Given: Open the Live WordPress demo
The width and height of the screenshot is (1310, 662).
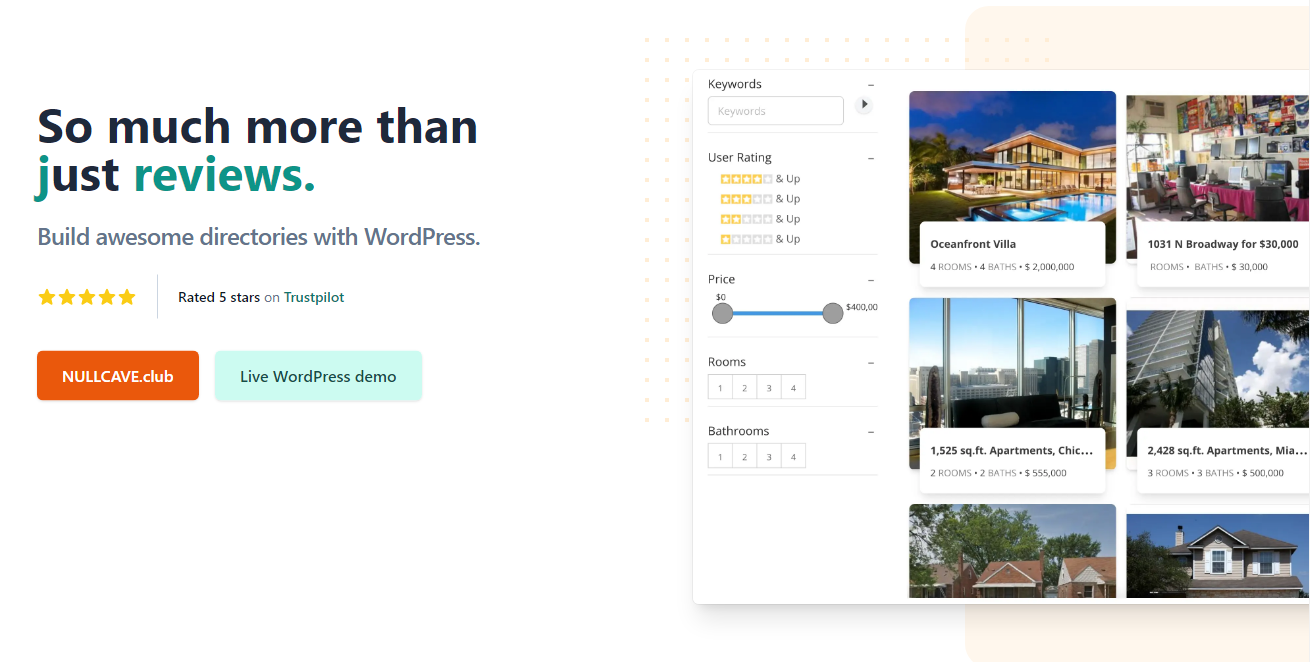Looking at the screenshot, I should (x=318, y=375).
